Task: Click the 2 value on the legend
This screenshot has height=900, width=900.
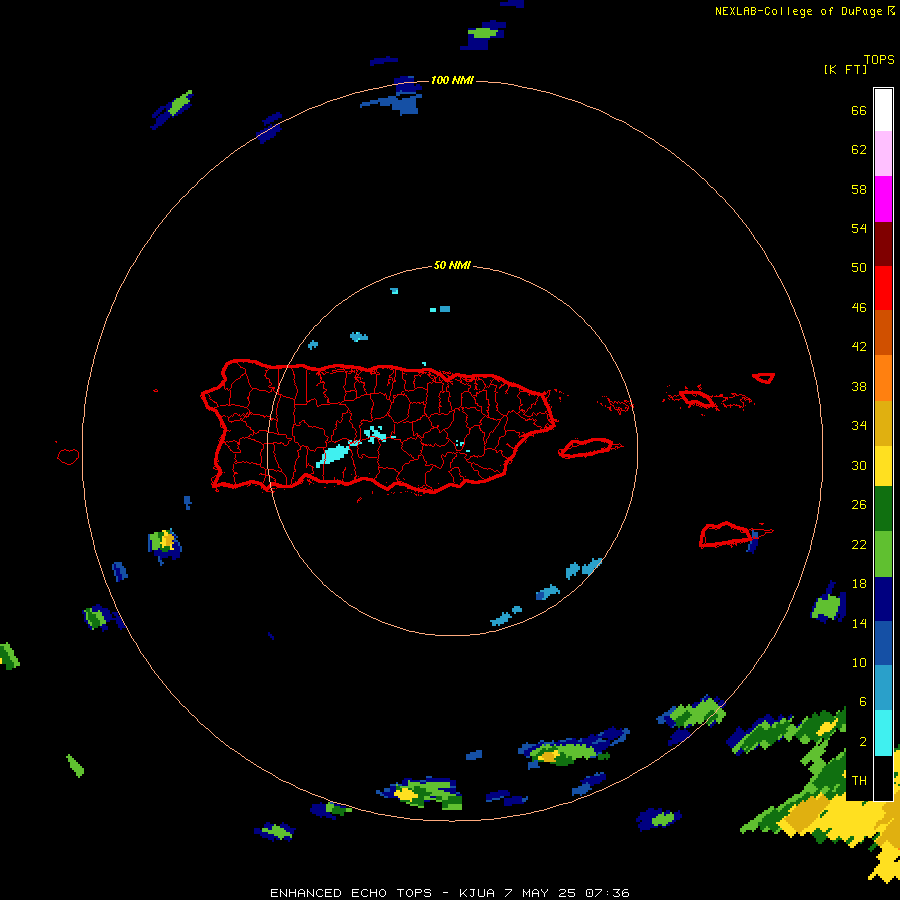Action: [x=863, y=742]
